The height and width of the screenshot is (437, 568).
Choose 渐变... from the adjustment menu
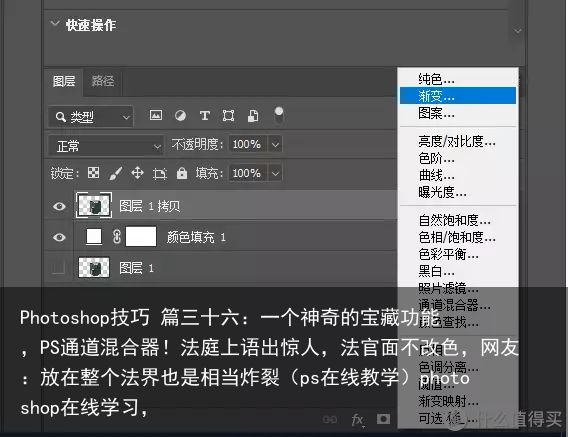pos(458,96)
